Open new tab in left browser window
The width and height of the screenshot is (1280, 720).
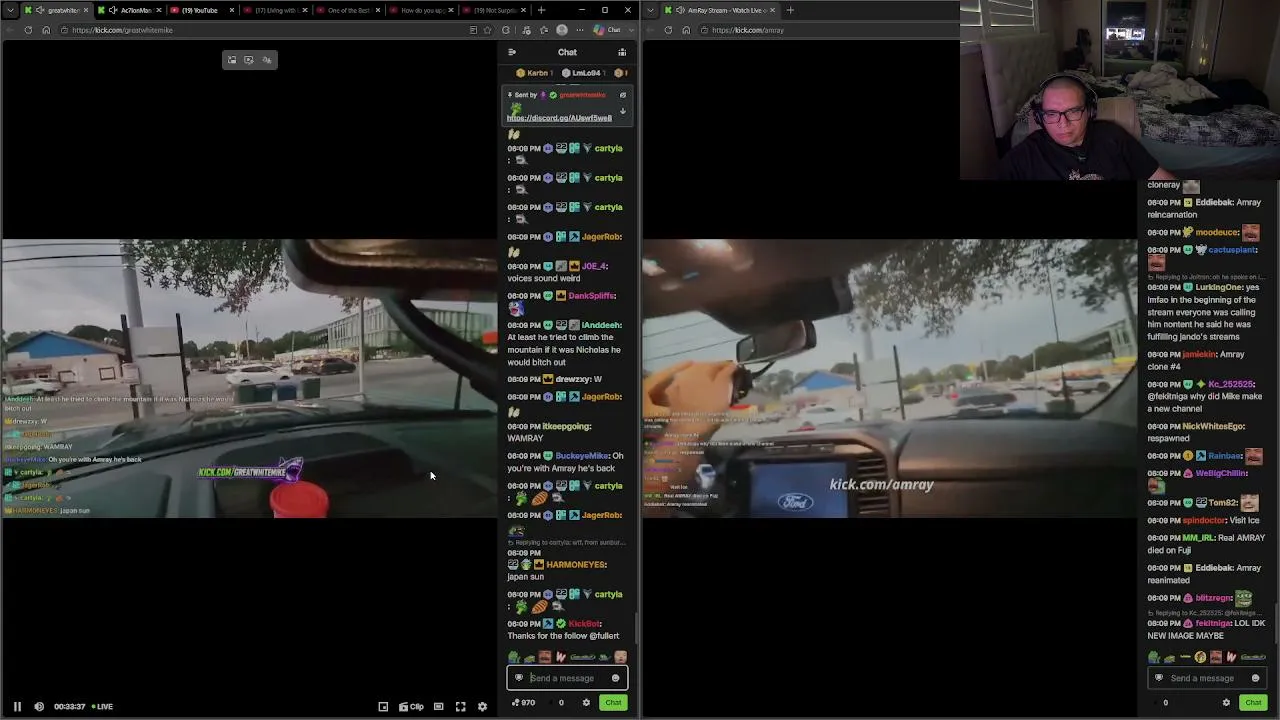coord(541,10)
